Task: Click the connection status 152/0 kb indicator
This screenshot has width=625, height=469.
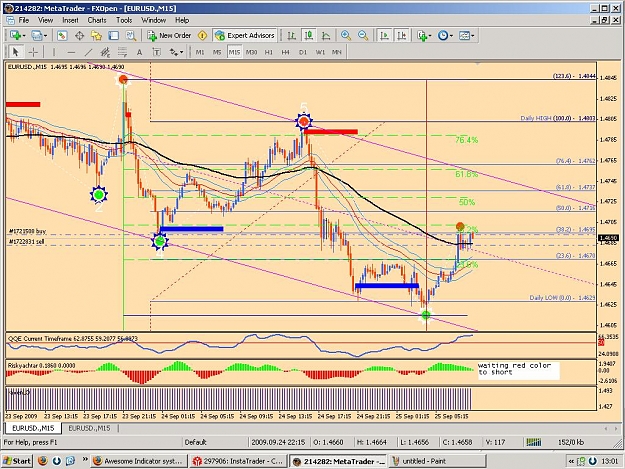Action: click(571, 442)
